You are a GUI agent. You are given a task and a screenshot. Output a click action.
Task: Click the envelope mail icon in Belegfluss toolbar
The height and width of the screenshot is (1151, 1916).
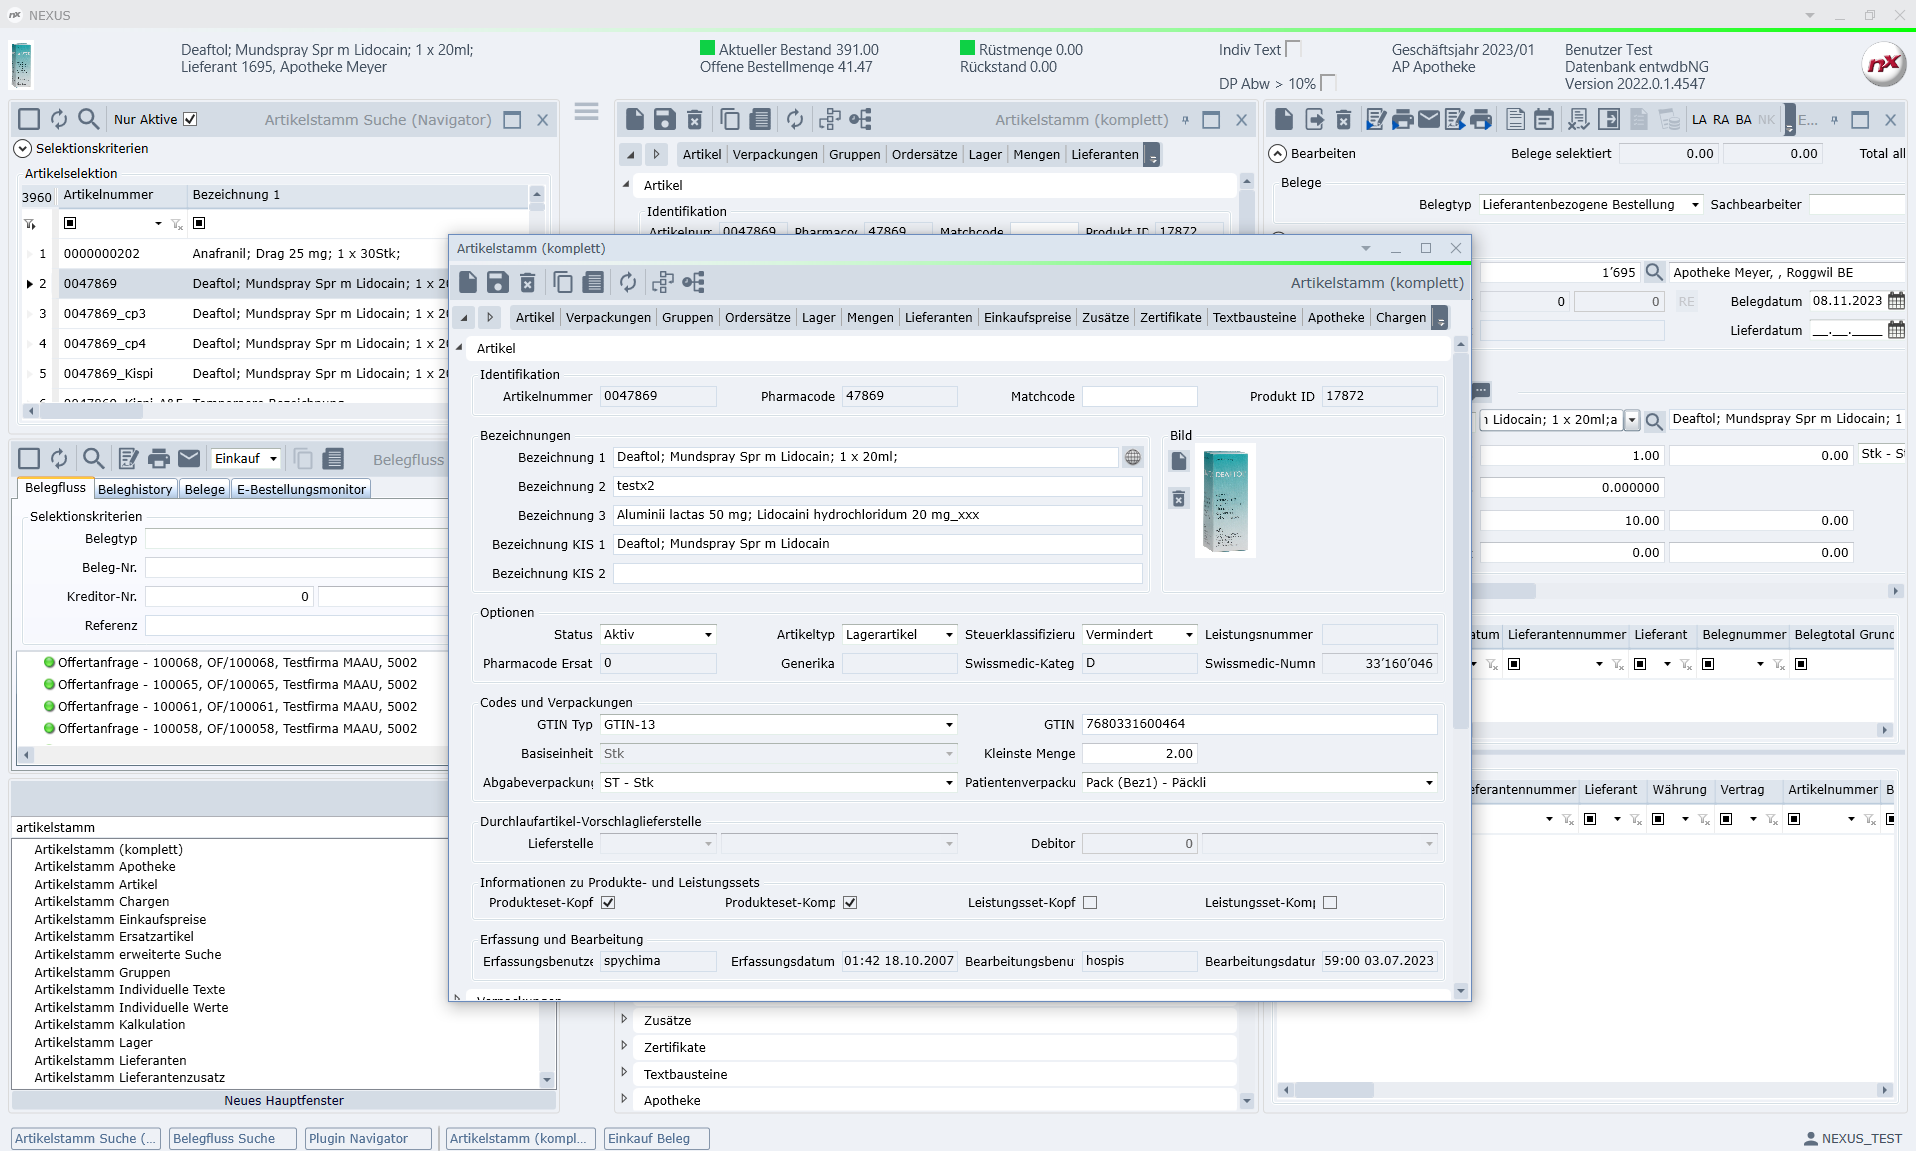coord(189,459)
